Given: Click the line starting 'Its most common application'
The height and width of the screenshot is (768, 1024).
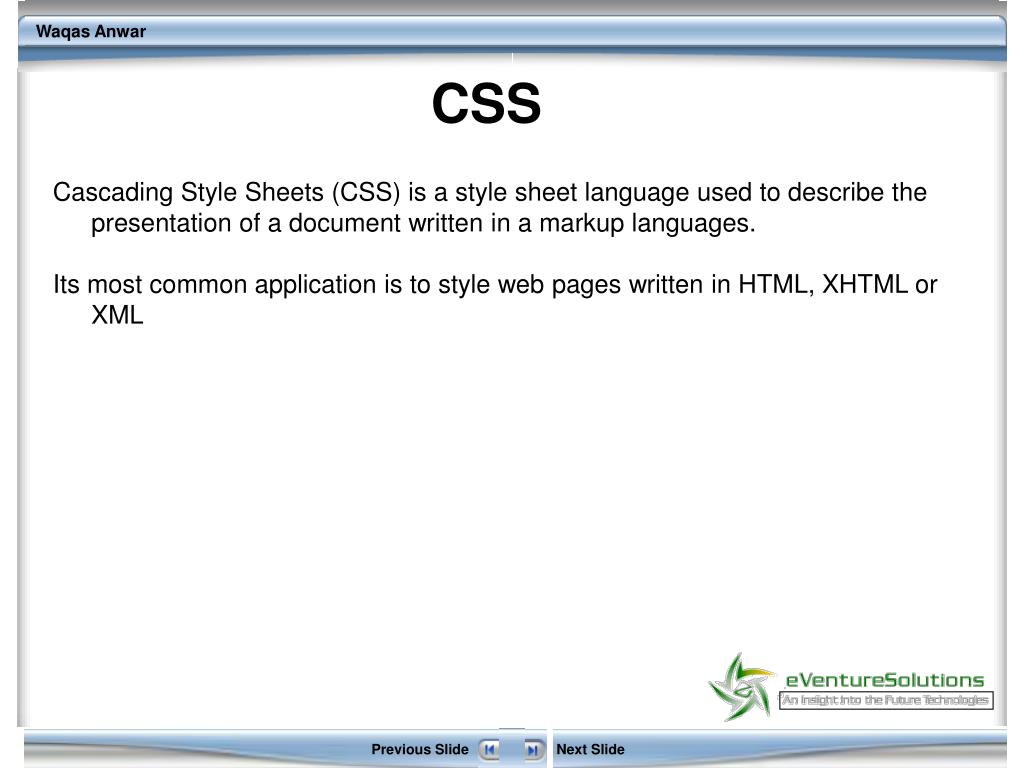Looking at the screenshot, I should tap(495, 285).
